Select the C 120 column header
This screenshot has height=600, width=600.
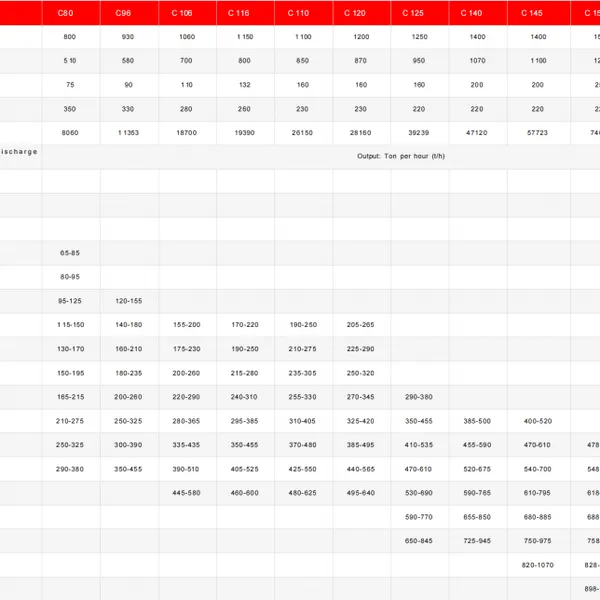point(362,13)
